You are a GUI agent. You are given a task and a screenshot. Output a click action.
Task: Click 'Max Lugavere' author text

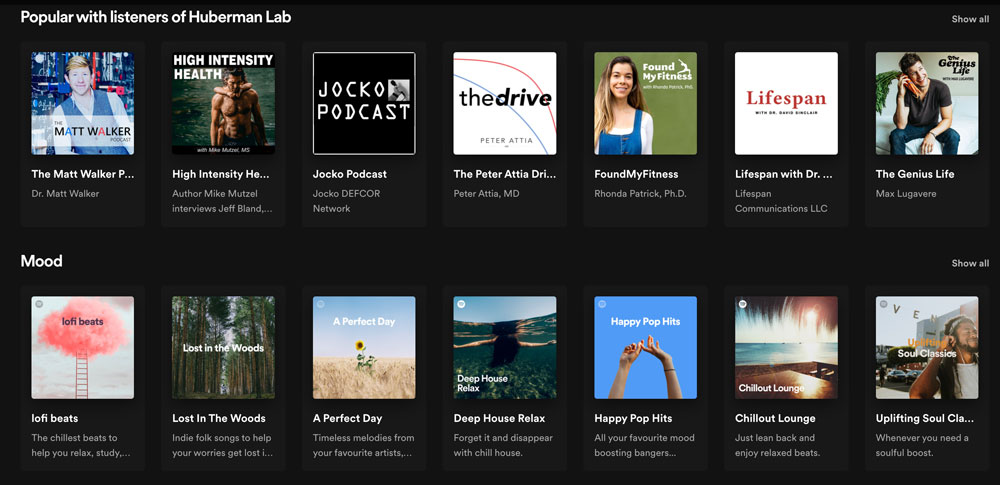[906, 193]
